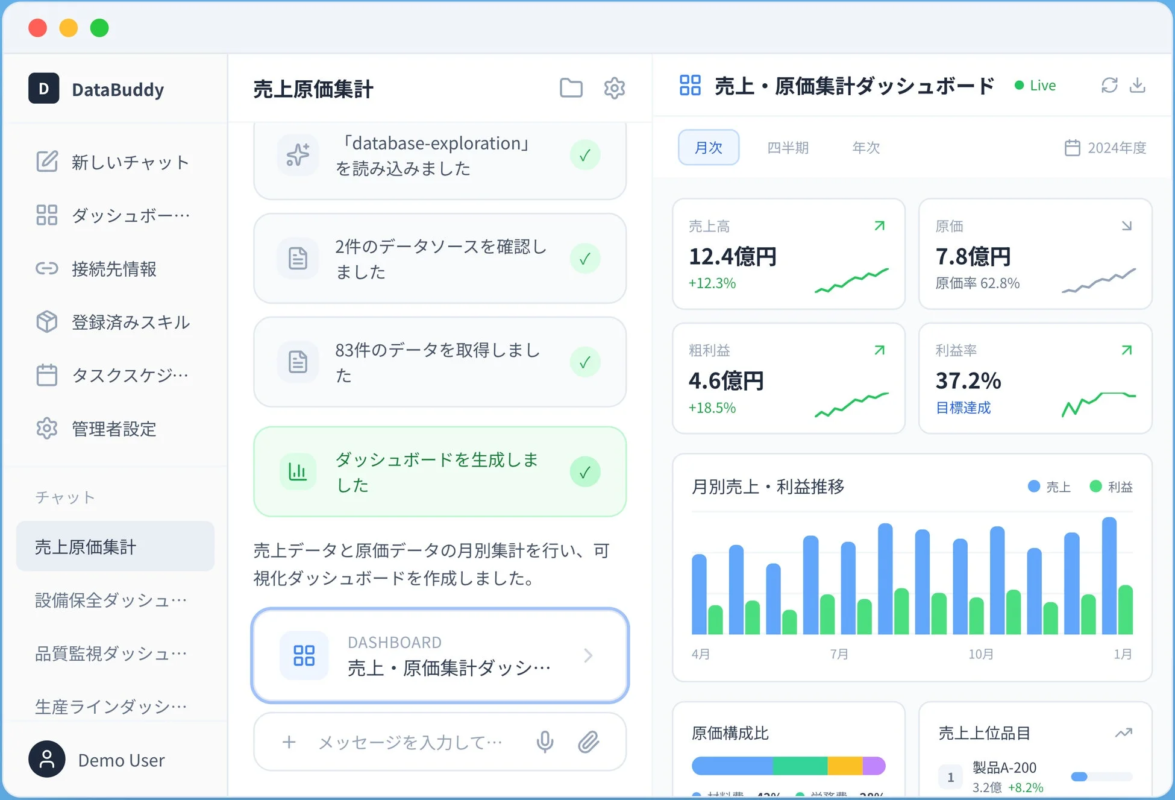Viewport: 1175px width, 800px height.
Task: Attach a file using the paperclip icon
Action: click(588, 742)
